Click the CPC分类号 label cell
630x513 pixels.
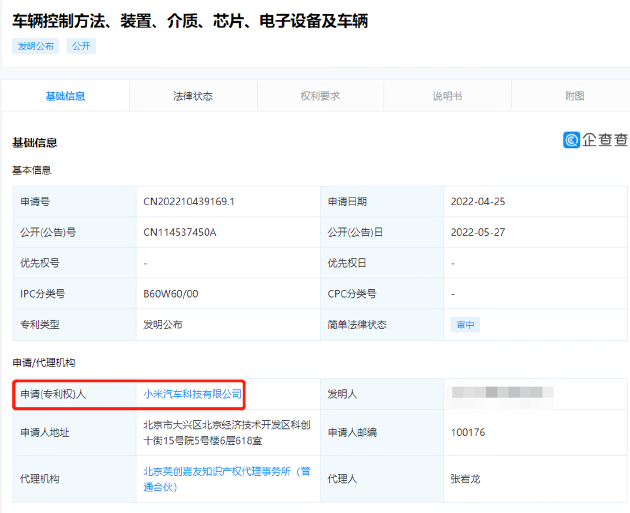(x=382, y=294)
